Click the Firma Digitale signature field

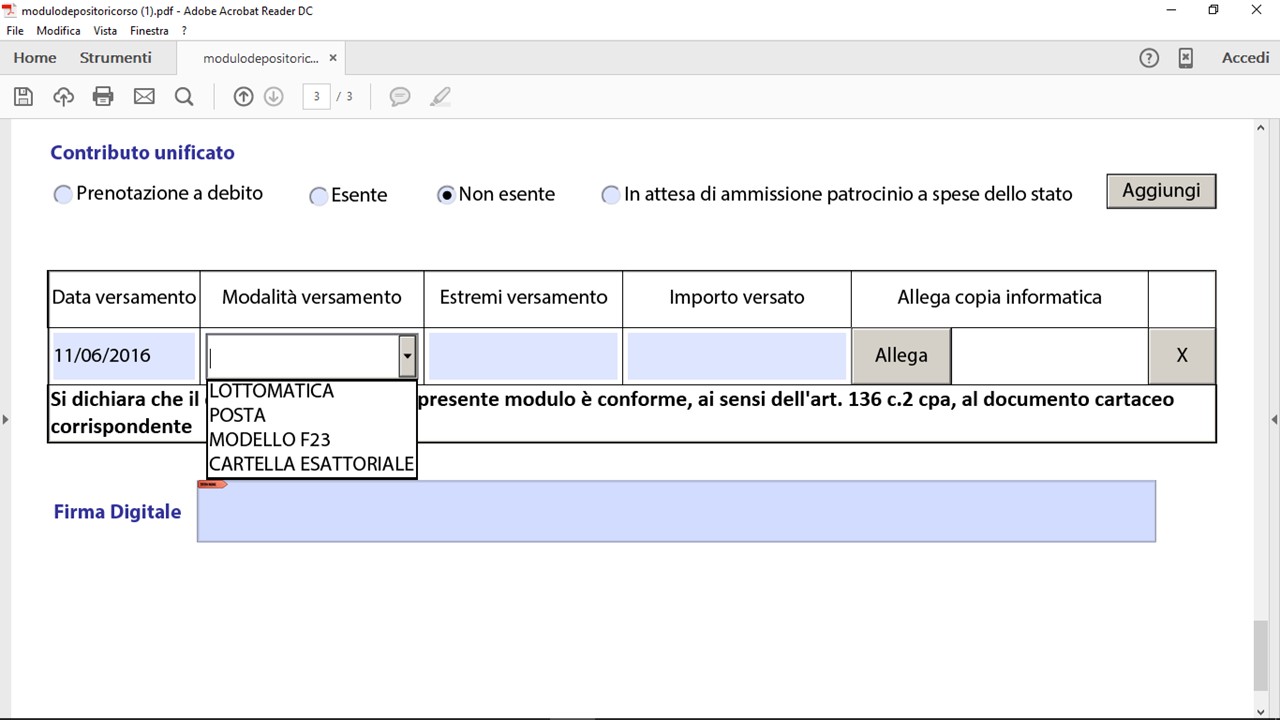[x=676, y=511]
